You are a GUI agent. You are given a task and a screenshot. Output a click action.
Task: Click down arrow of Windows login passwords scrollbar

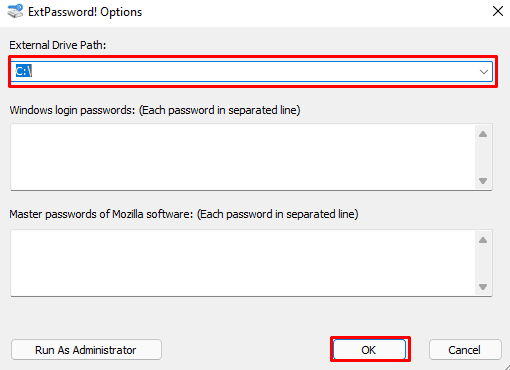[483, 181]
